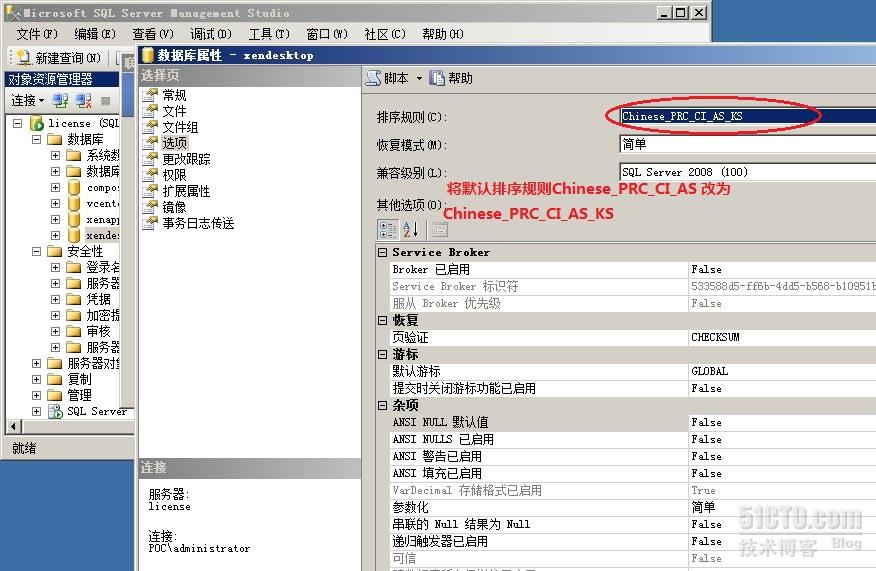Select the 管理 tree item
876x571 pixels.
click(x=79, y=396)
